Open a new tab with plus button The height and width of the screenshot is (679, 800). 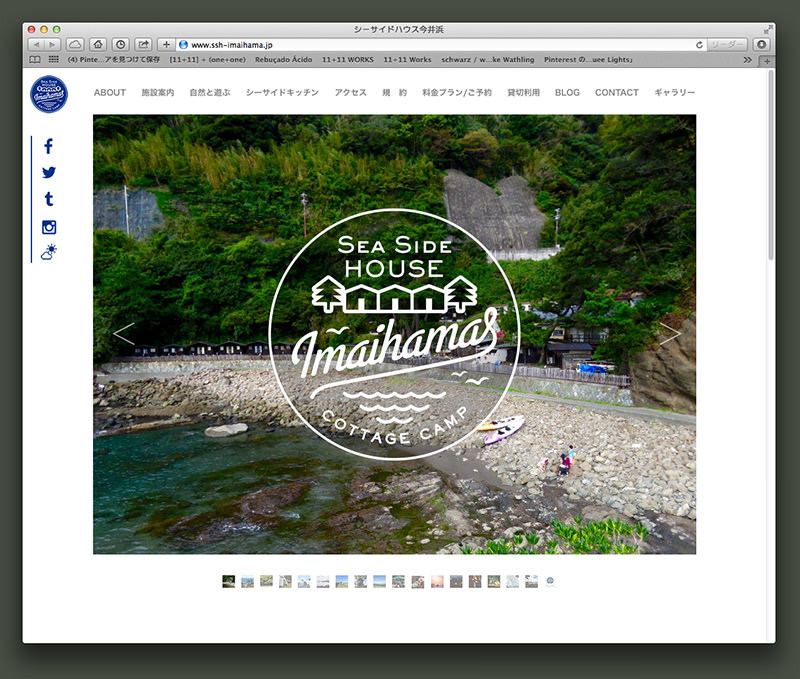click(767, 61)
